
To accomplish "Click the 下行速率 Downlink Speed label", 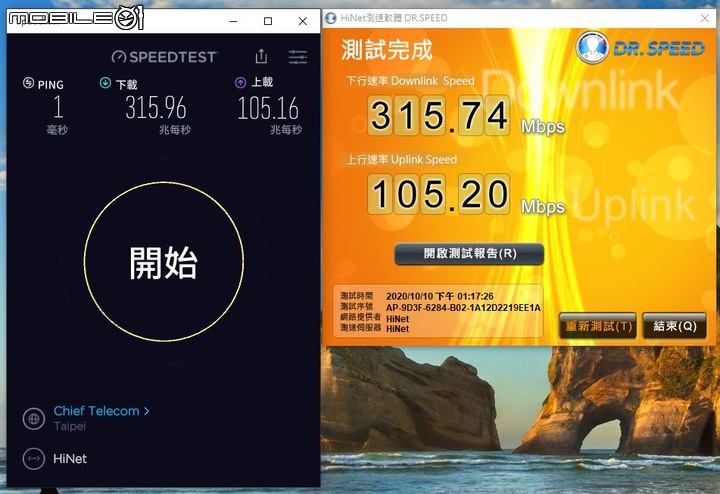I will pyautogui.click(x=410, y=81).
